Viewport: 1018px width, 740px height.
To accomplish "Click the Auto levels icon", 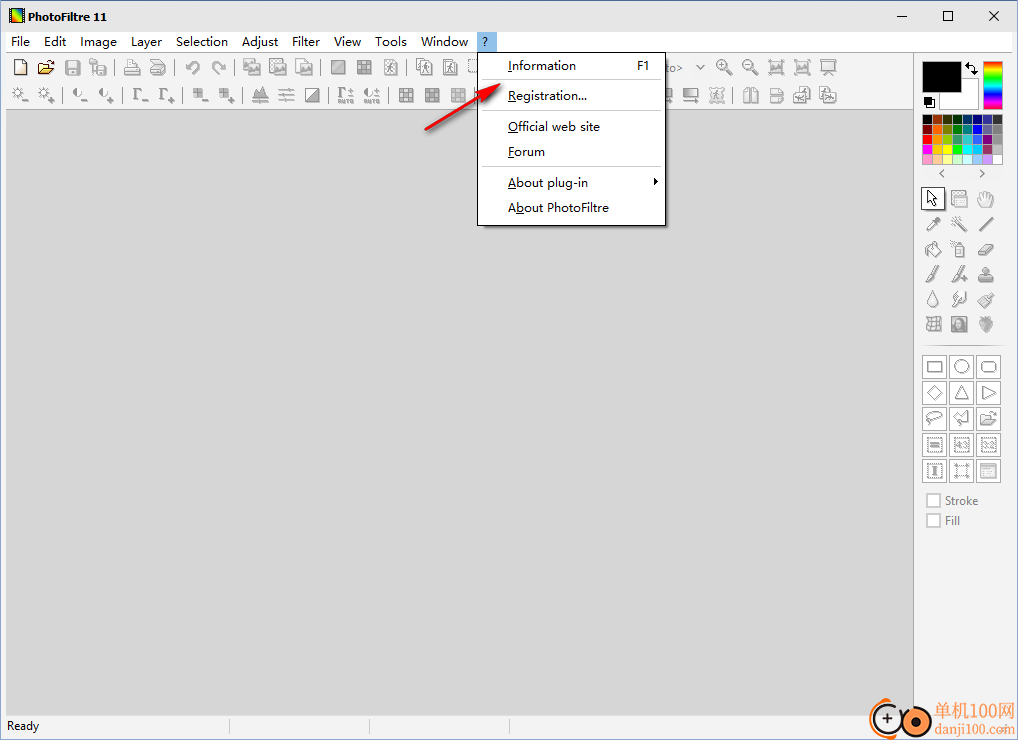I will [x=345, y=95].
